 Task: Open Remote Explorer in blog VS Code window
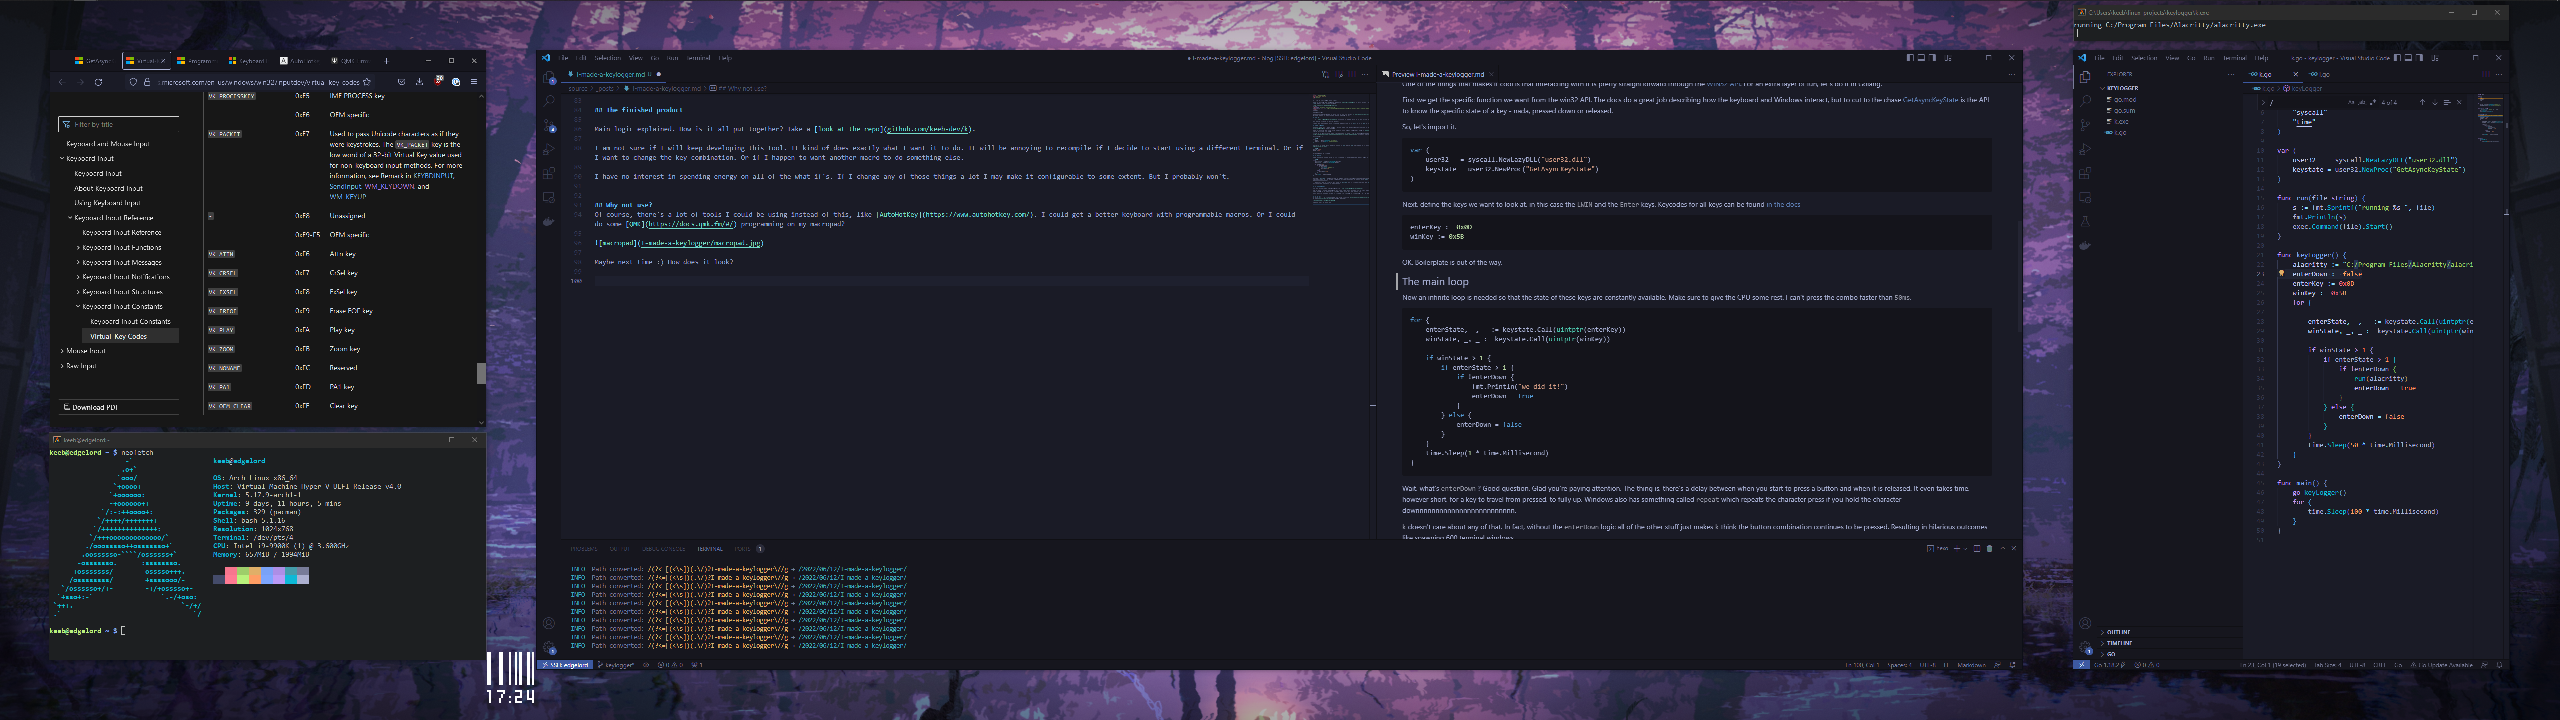548,197
